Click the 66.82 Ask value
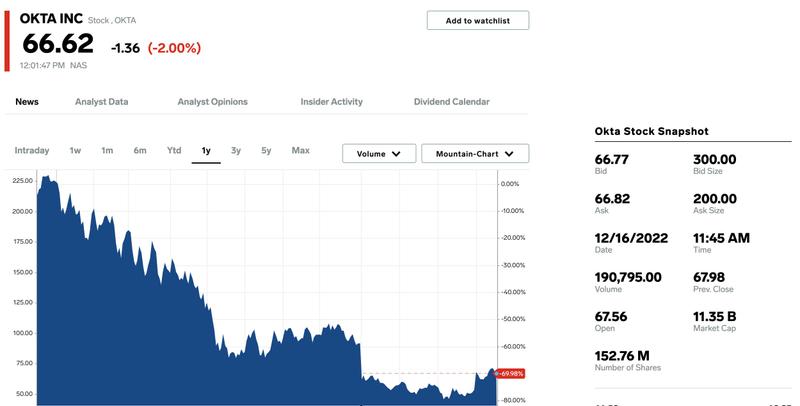 point(612,199)
